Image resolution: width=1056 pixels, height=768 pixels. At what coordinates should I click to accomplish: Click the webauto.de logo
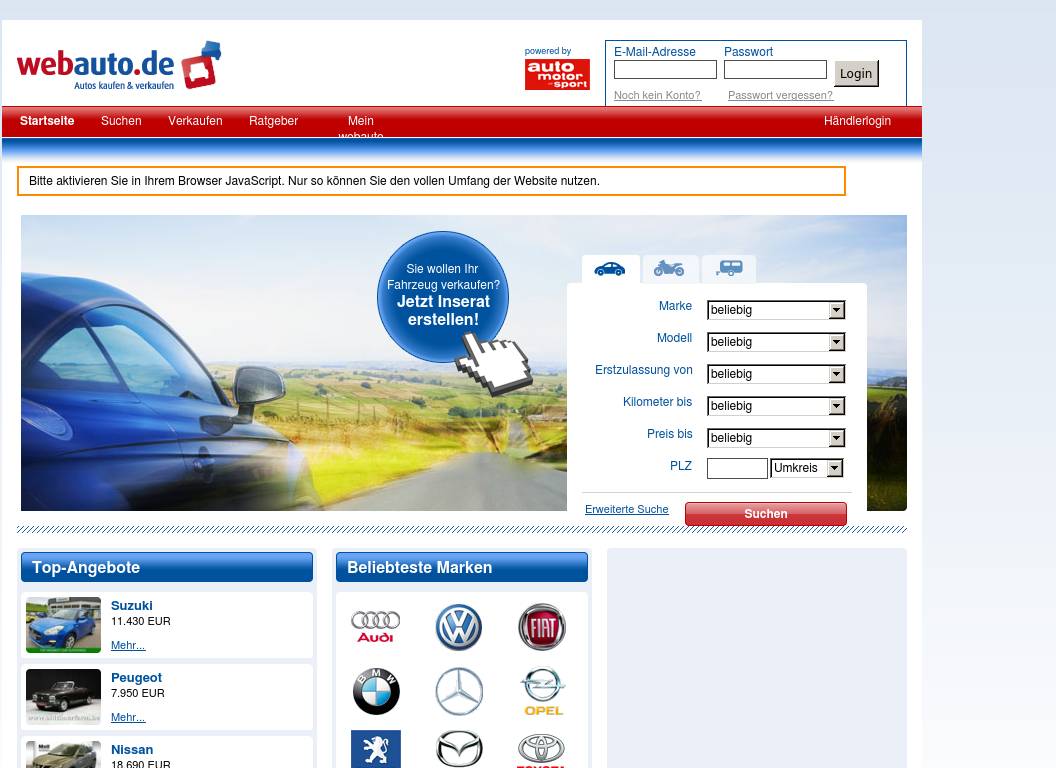coord(118,66)
